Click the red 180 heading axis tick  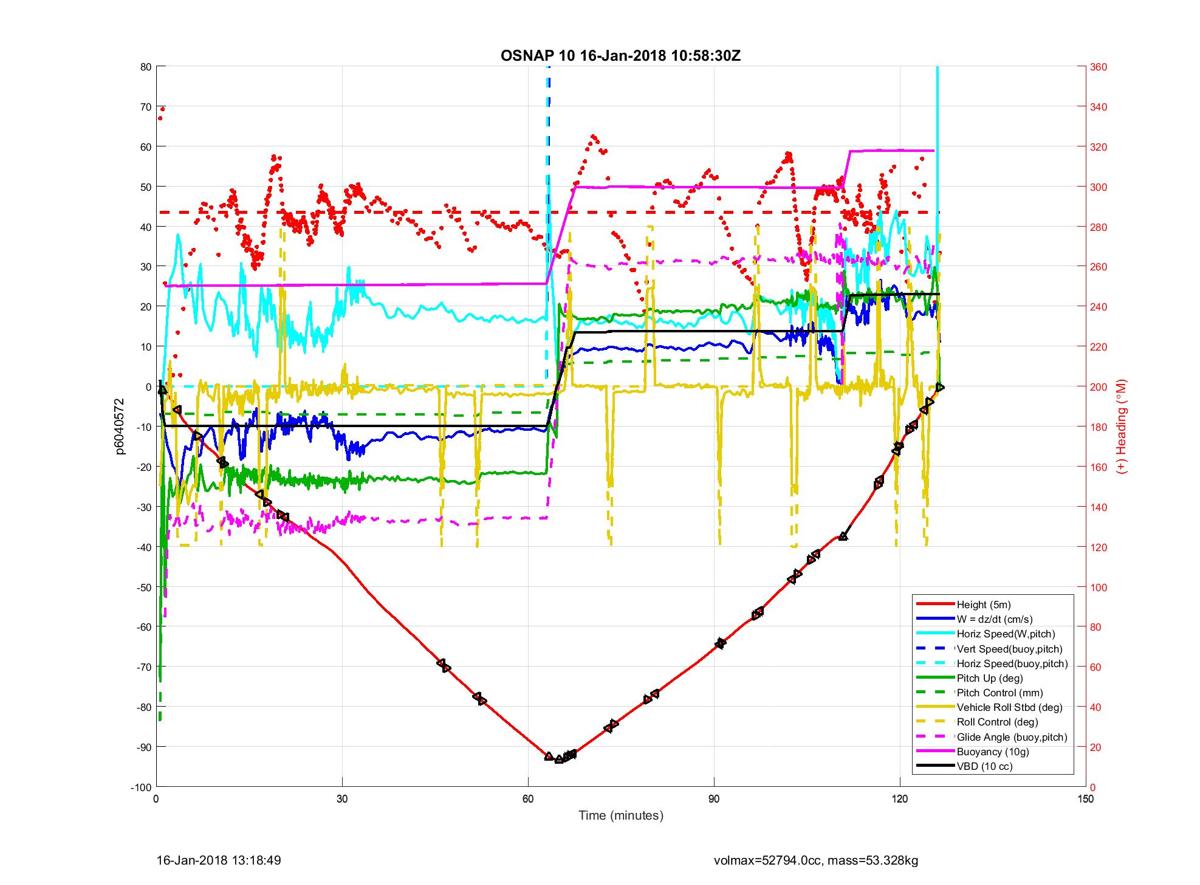1100,427
